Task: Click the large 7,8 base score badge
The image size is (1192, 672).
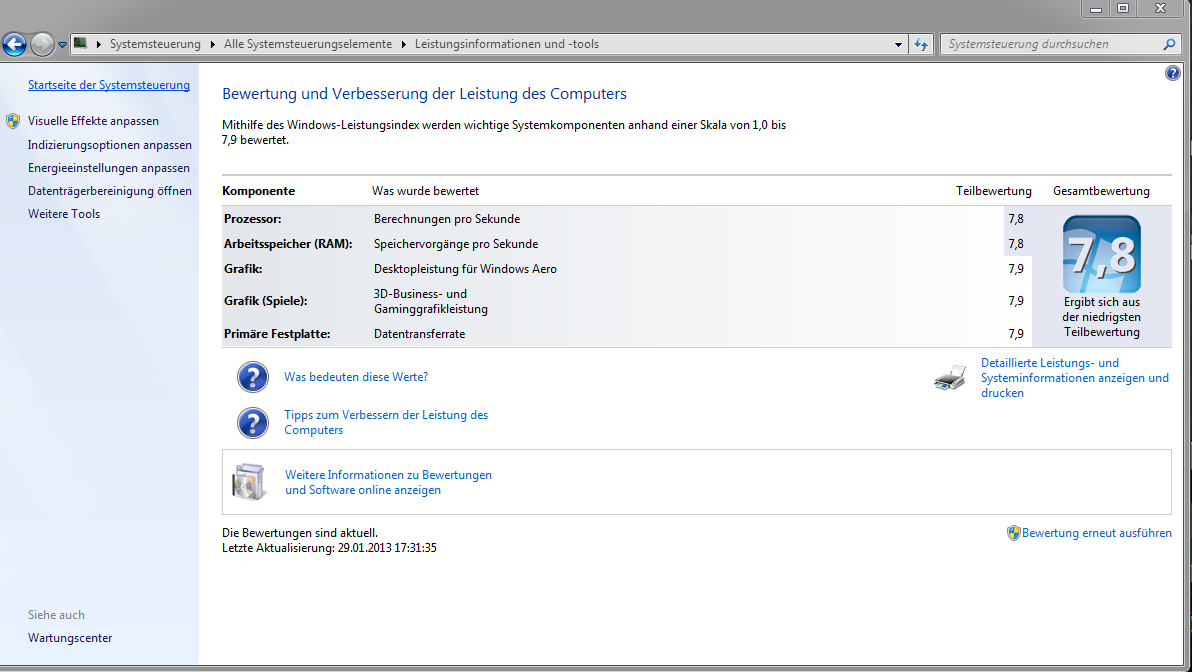Action: [1102, 254]
